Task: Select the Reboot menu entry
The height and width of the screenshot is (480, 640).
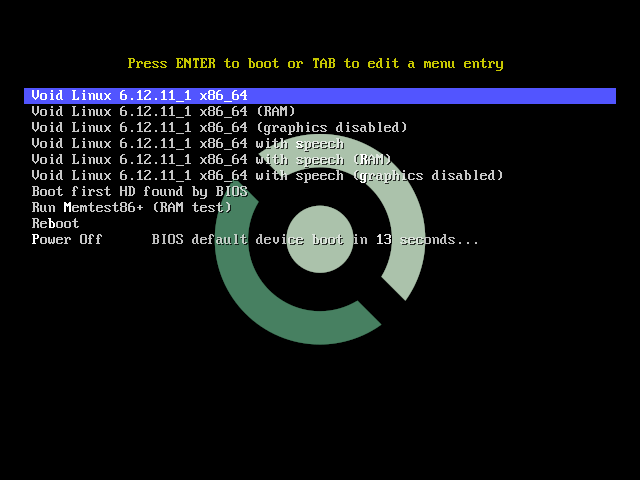Action: click(x=56, y=223)
